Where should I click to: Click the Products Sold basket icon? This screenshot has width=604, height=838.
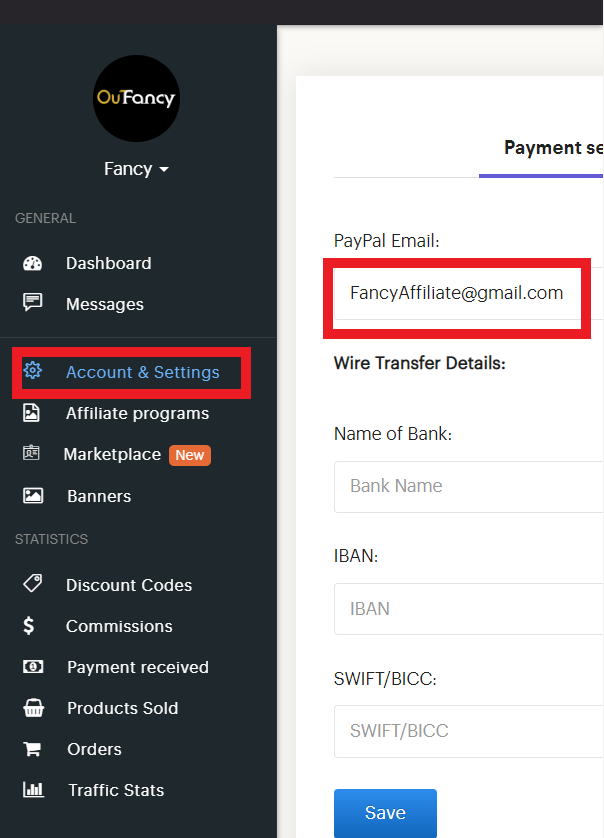[x=32, y=708]
